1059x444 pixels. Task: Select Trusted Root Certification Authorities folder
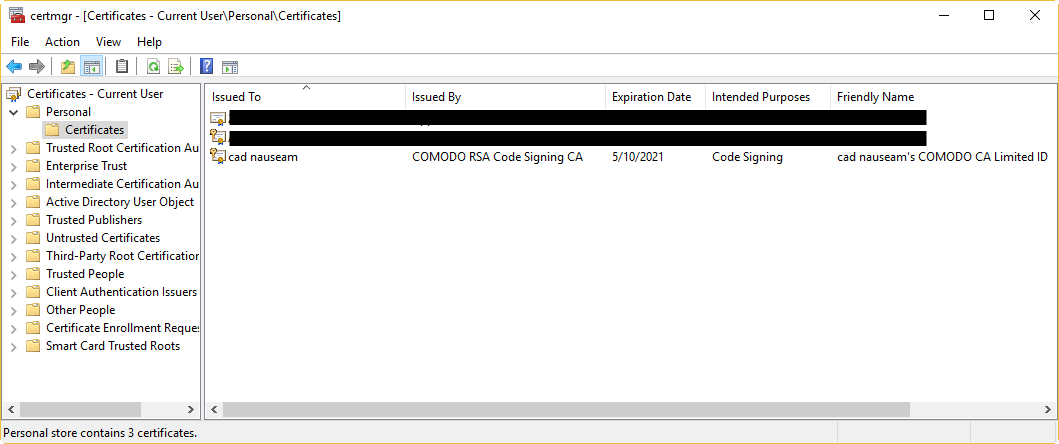(x=122, y=148)
